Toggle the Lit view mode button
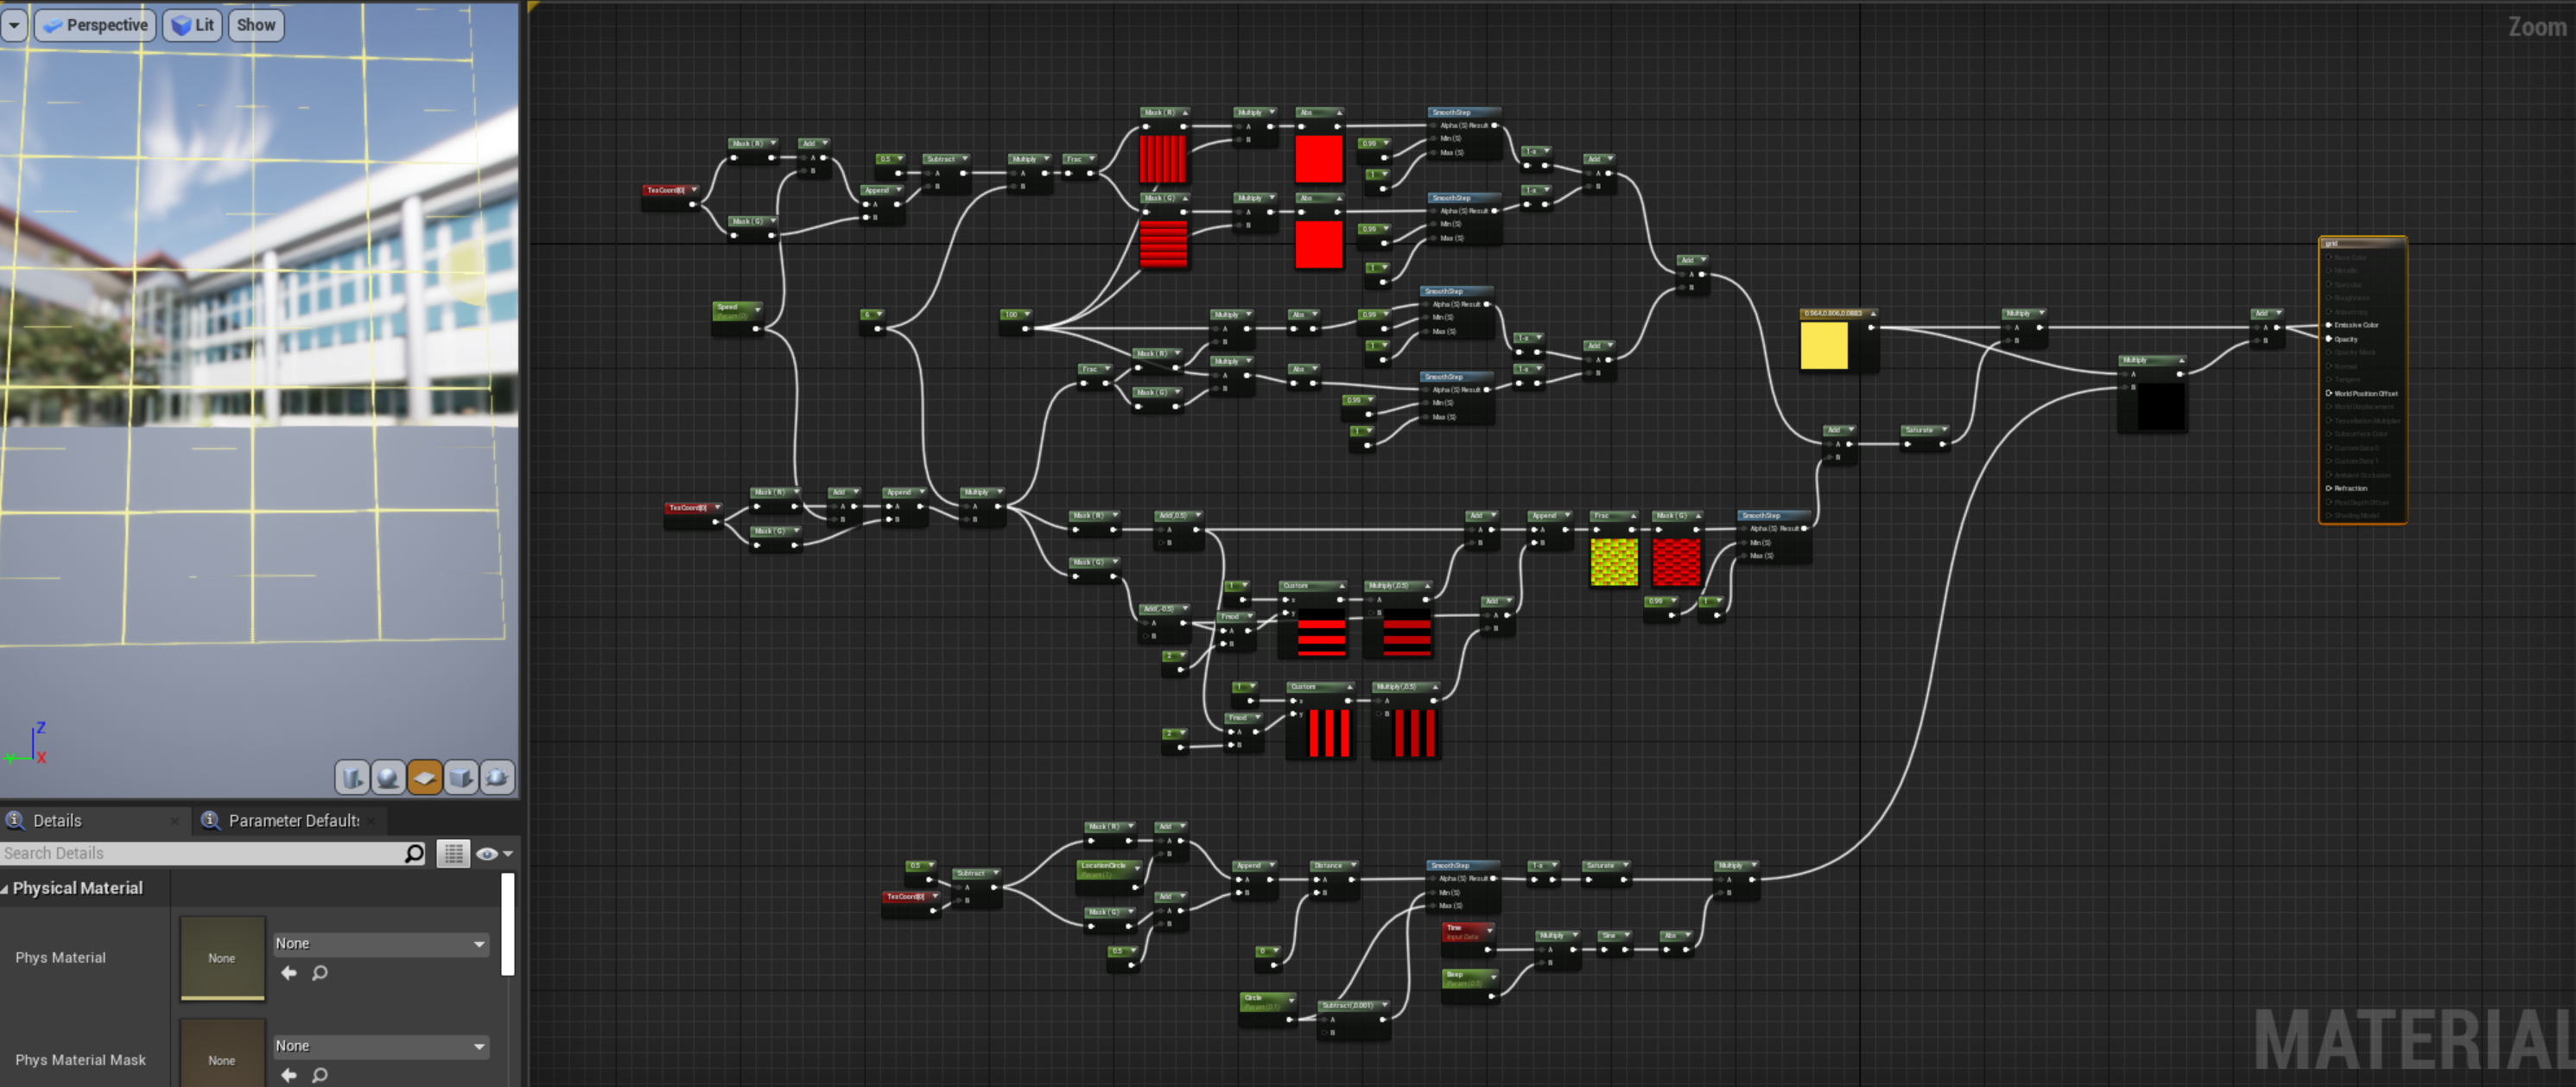The height and width of the screenshot is (1087, 2576). tap(193, 25)
